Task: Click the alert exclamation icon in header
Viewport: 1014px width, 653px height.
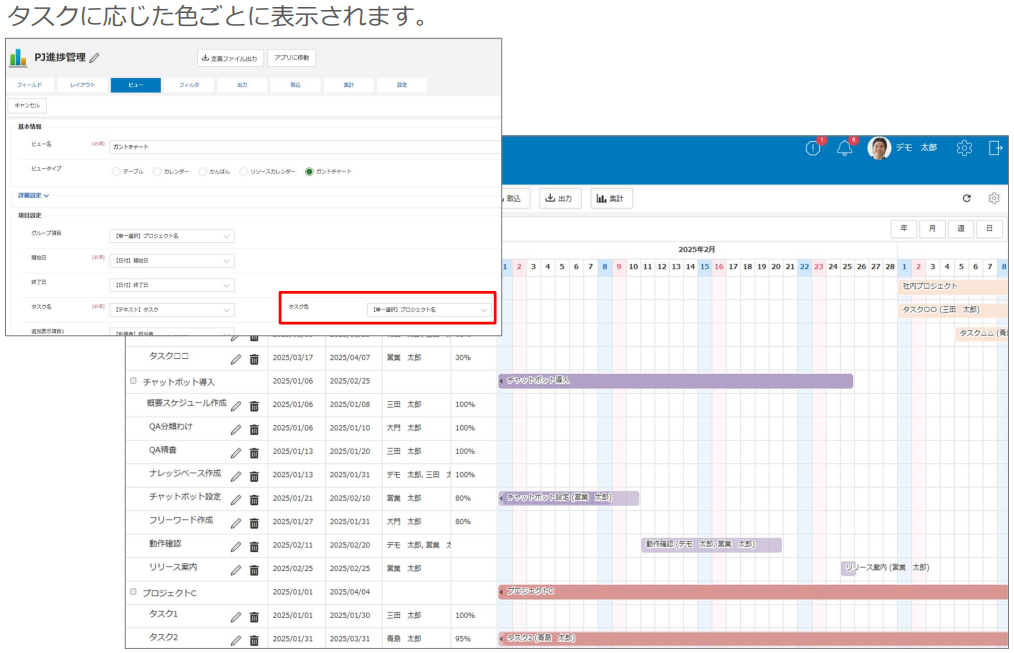Action: pyautogui.click(x=813, y=148)
